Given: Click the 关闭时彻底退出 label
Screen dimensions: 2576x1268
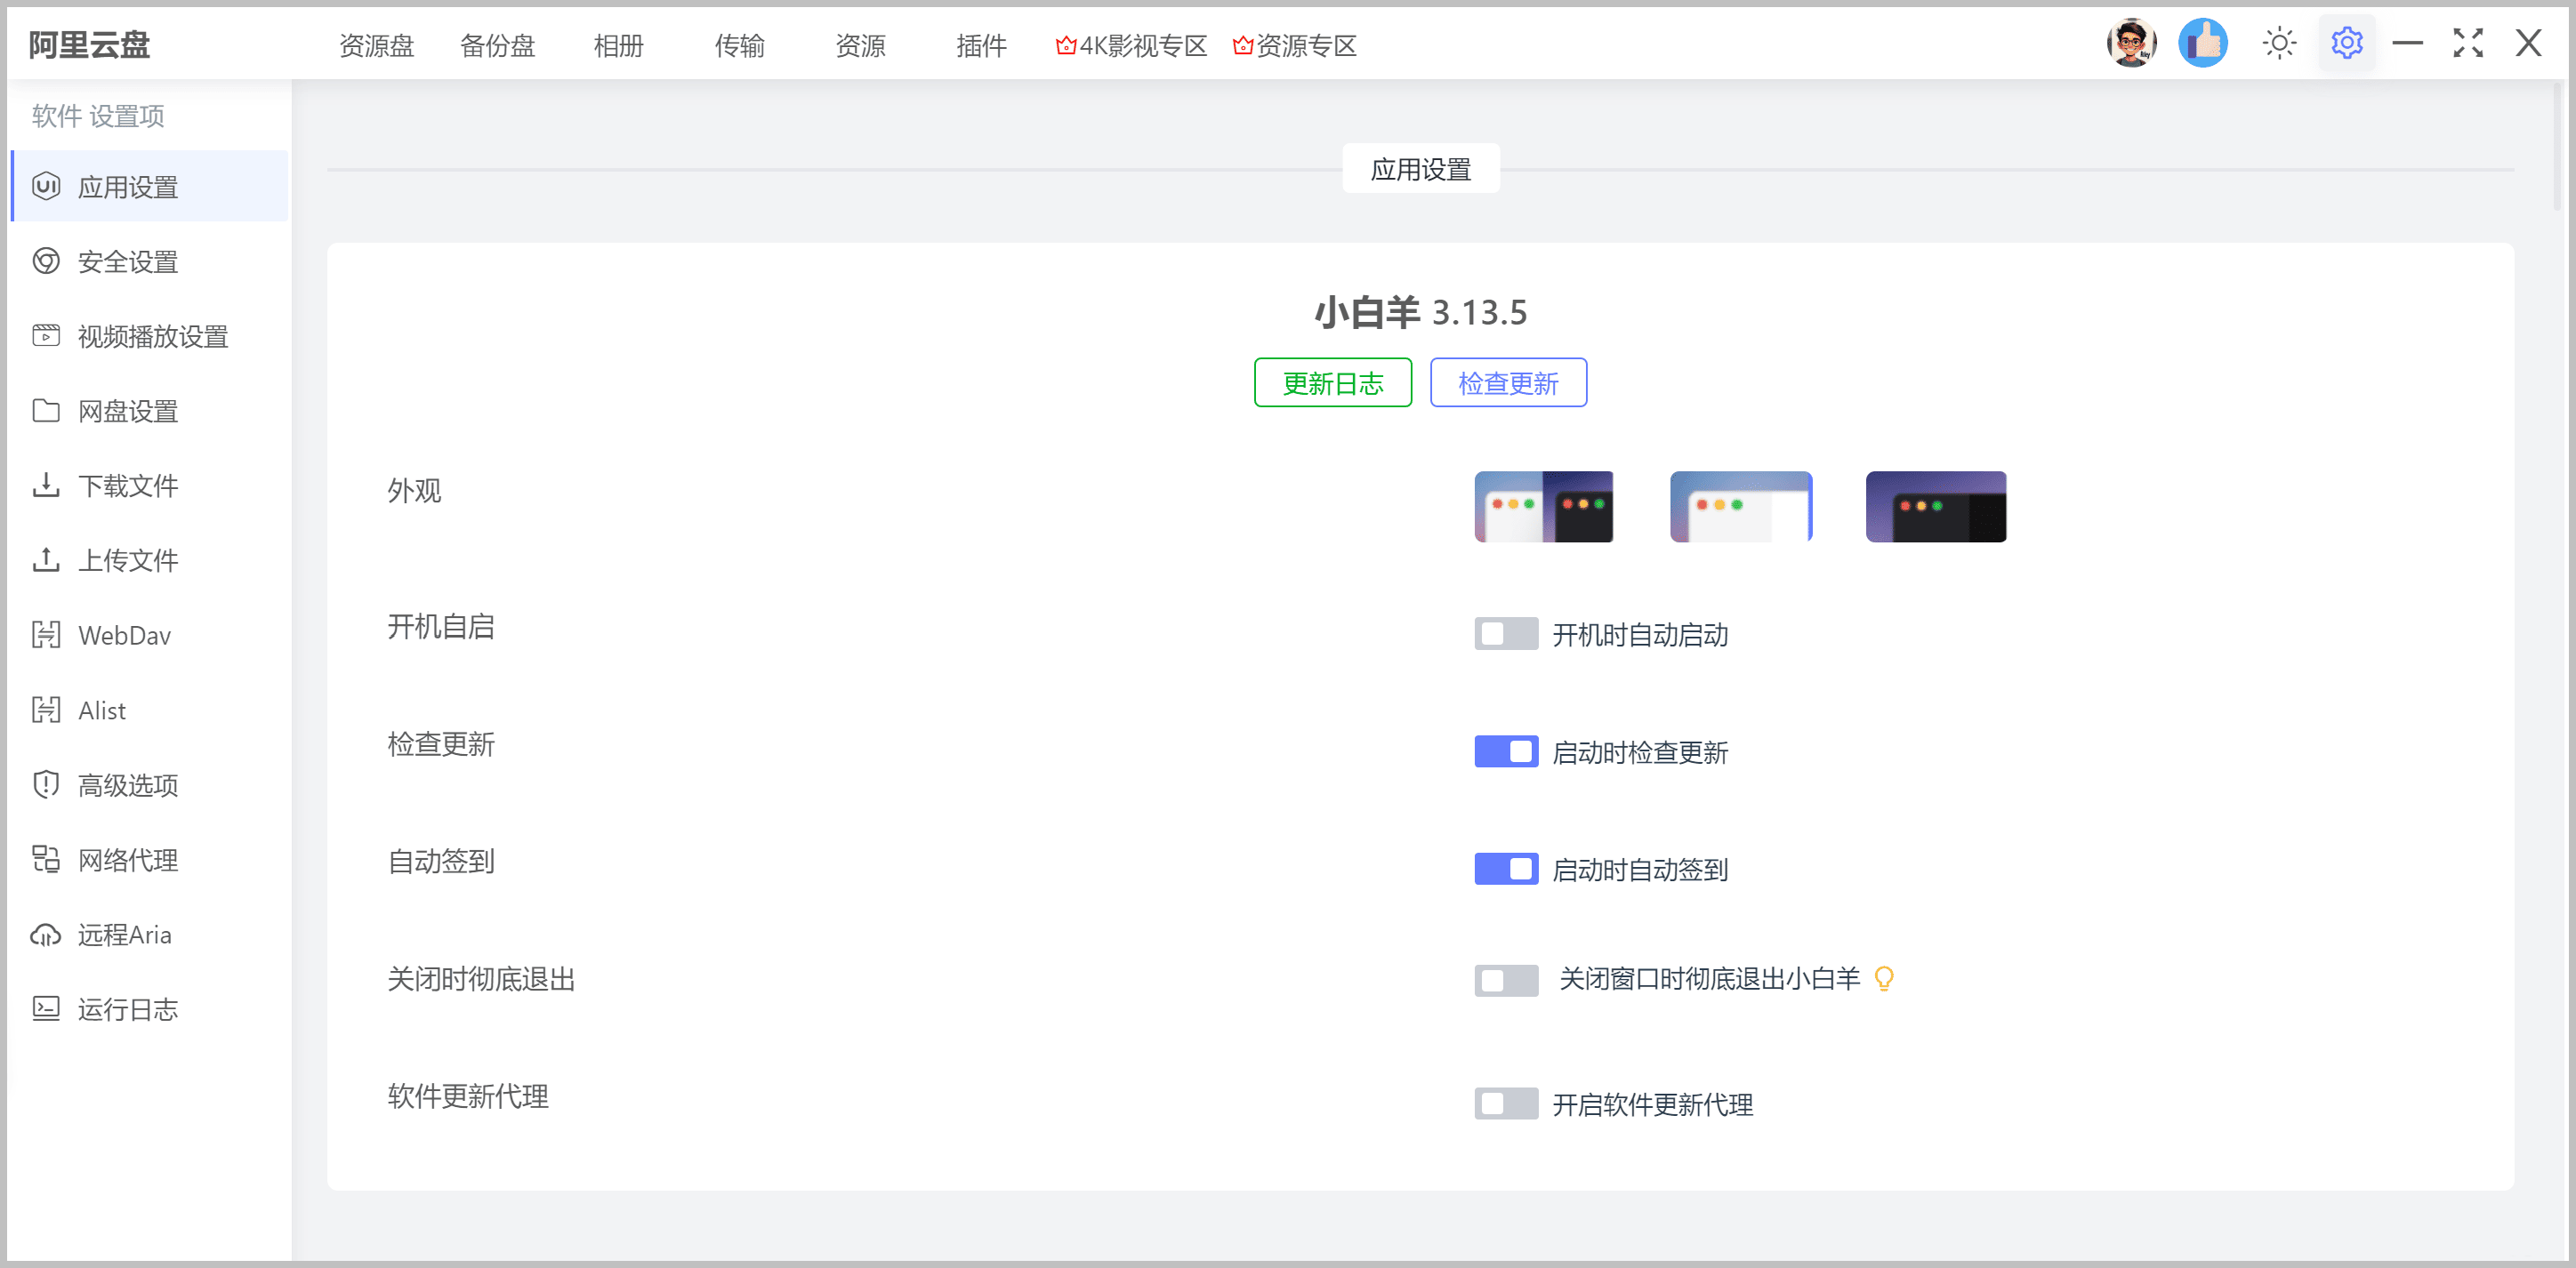Looking at the screenshot, I should click(481, 979).
